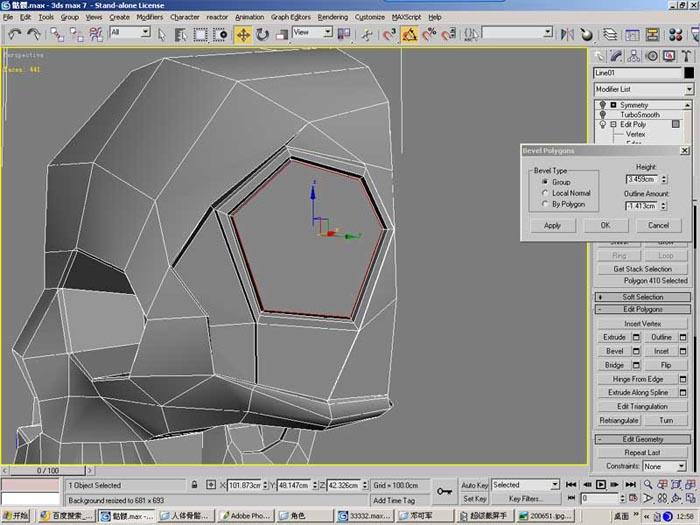Toggle Absolute/Offset transform type-in mode
The height and width of the screenshot is (525, 700).
[211, 485]
